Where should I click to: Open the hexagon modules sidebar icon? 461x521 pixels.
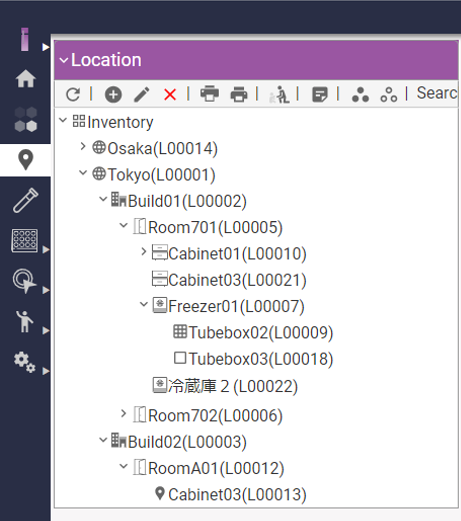[x=26, y=119]
